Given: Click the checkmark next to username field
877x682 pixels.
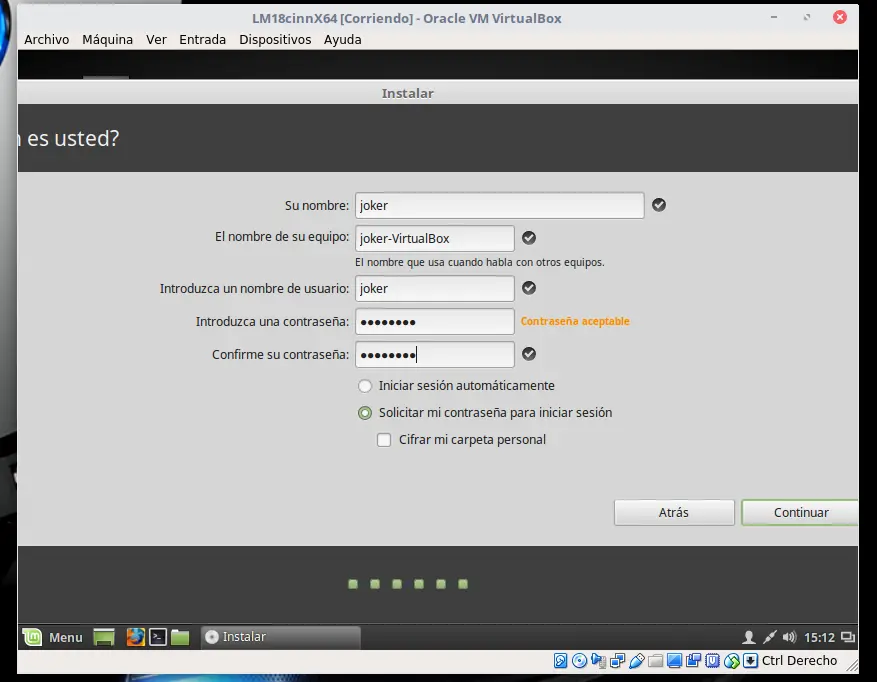Looking at the screenshot, I should [529, 288].
